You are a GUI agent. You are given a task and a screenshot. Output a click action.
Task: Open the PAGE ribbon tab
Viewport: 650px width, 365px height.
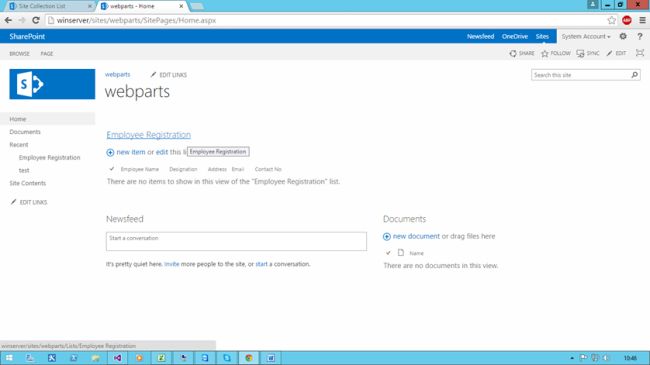[x=47, y=54]
